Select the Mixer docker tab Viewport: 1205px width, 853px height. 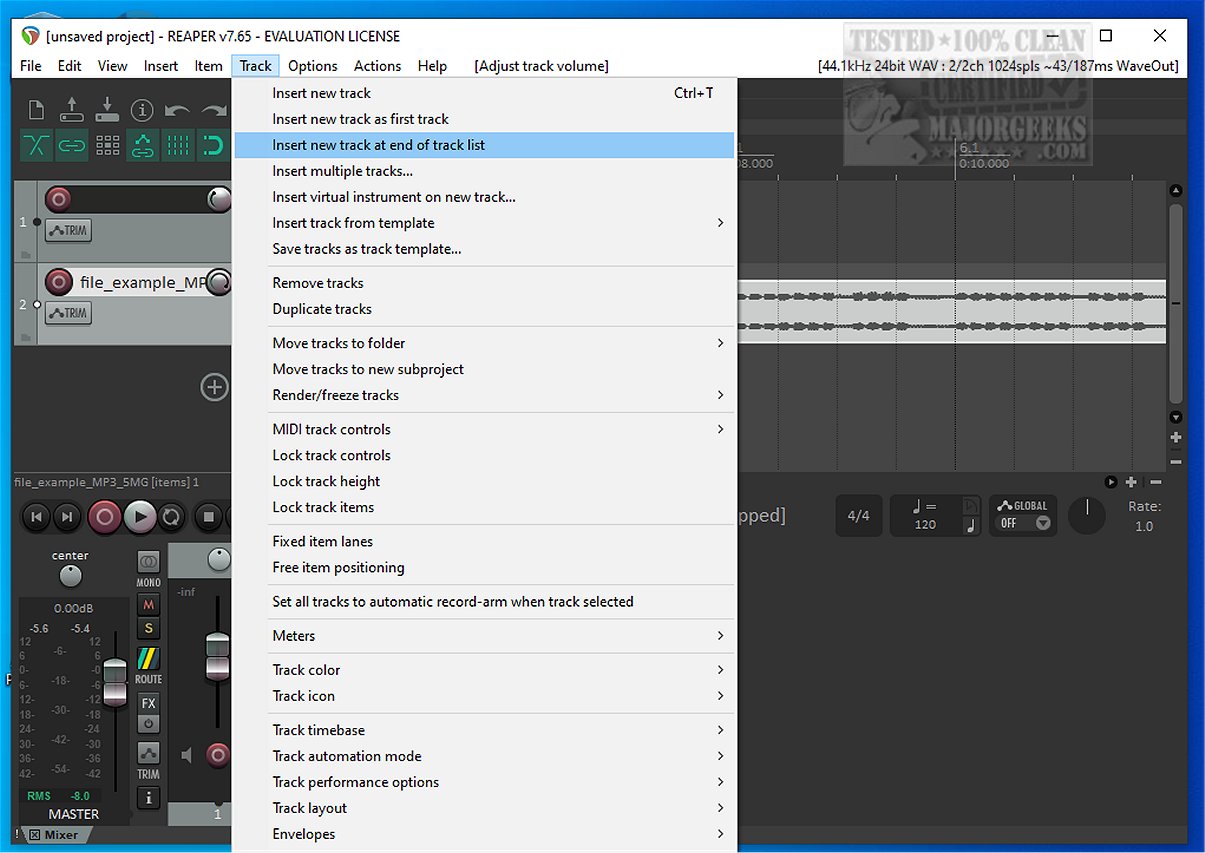(54, 835)
